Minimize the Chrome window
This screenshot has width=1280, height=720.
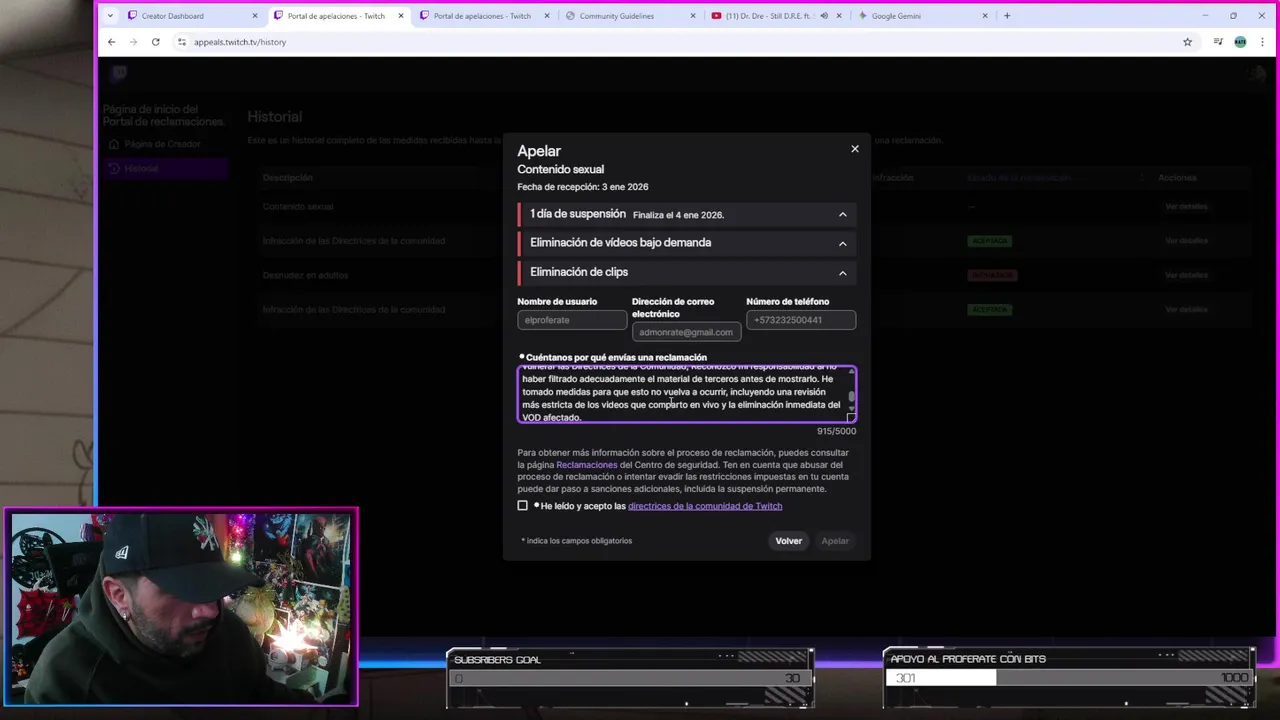tap(1206, 16)
